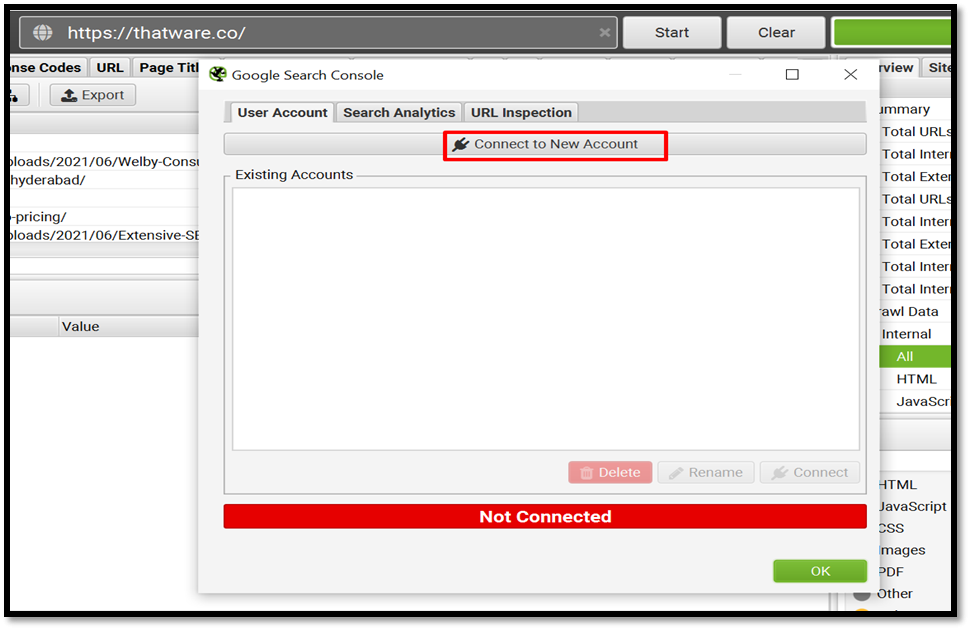Click the -pricing/ URL row
This screenshot has width=970, height=630.
pyautogui.click(x=104, y=217)
